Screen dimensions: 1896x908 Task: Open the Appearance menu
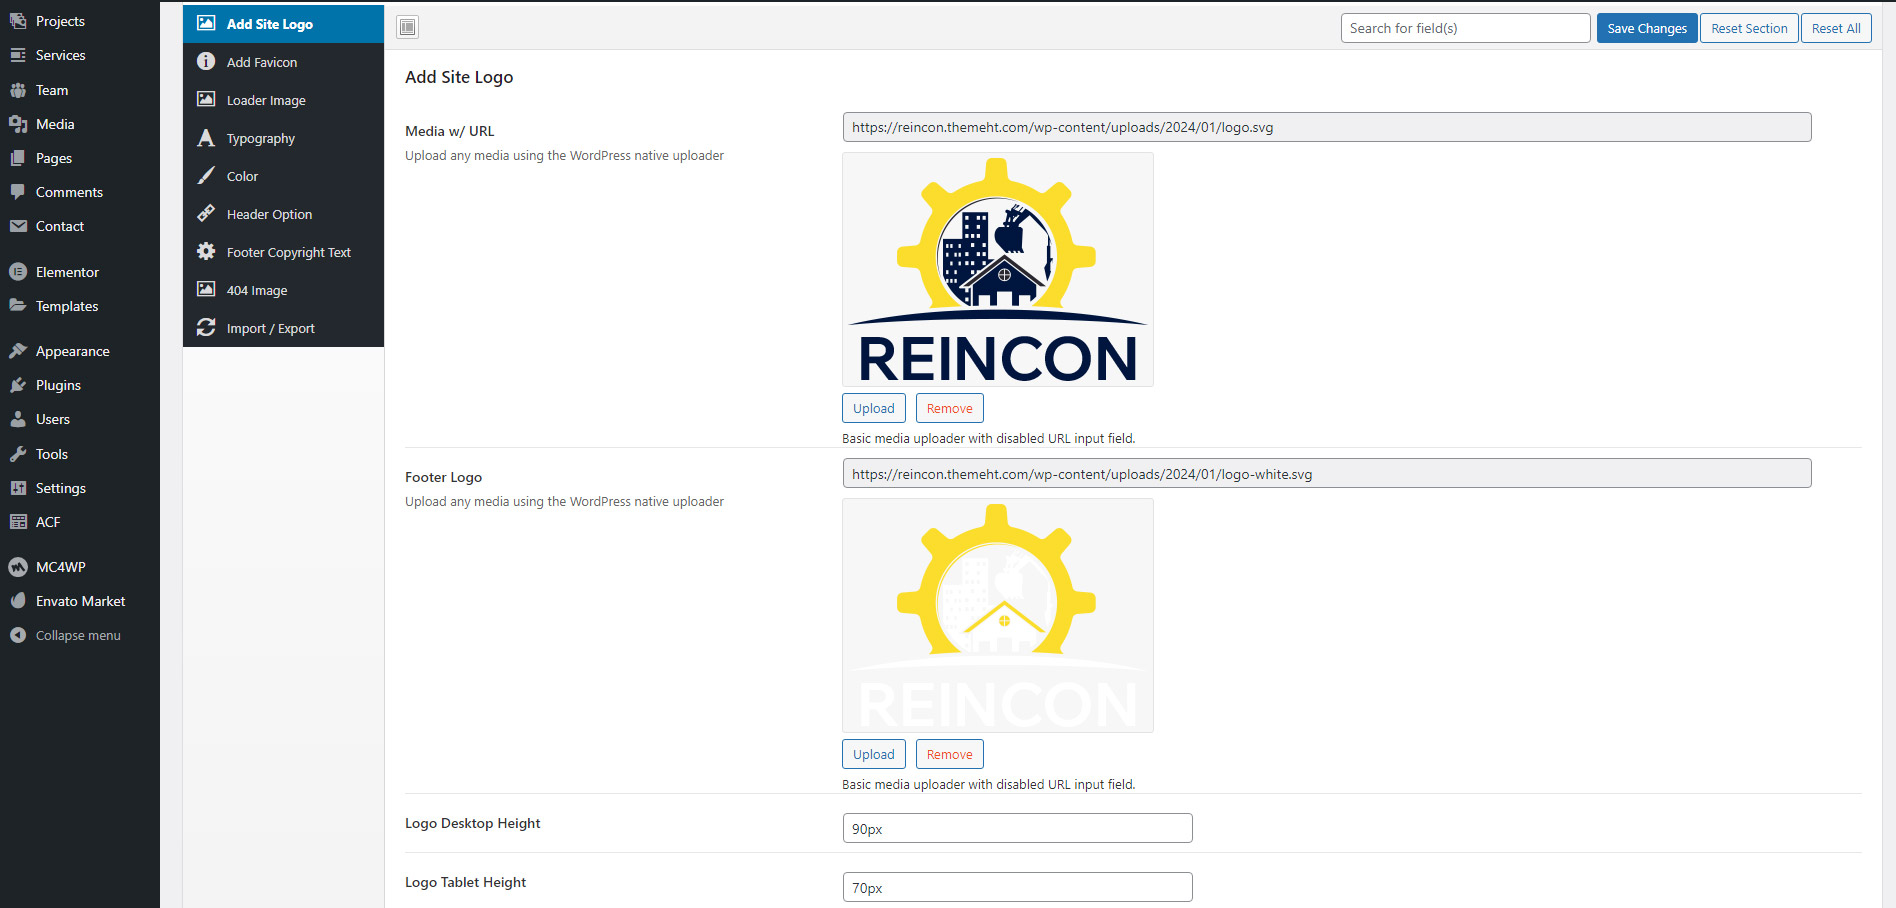point(72,351)
